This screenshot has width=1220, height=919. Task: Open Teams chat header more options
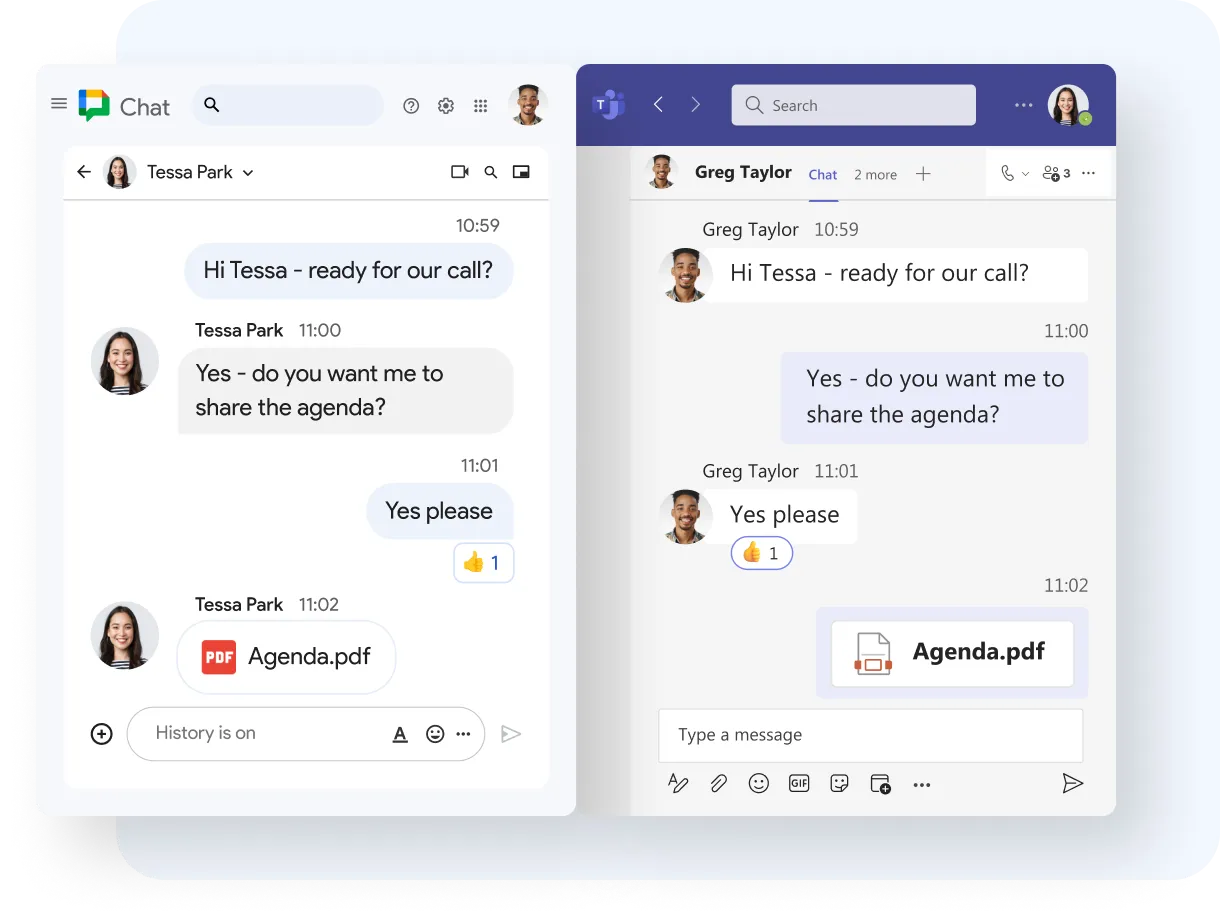click(1089, 173)
